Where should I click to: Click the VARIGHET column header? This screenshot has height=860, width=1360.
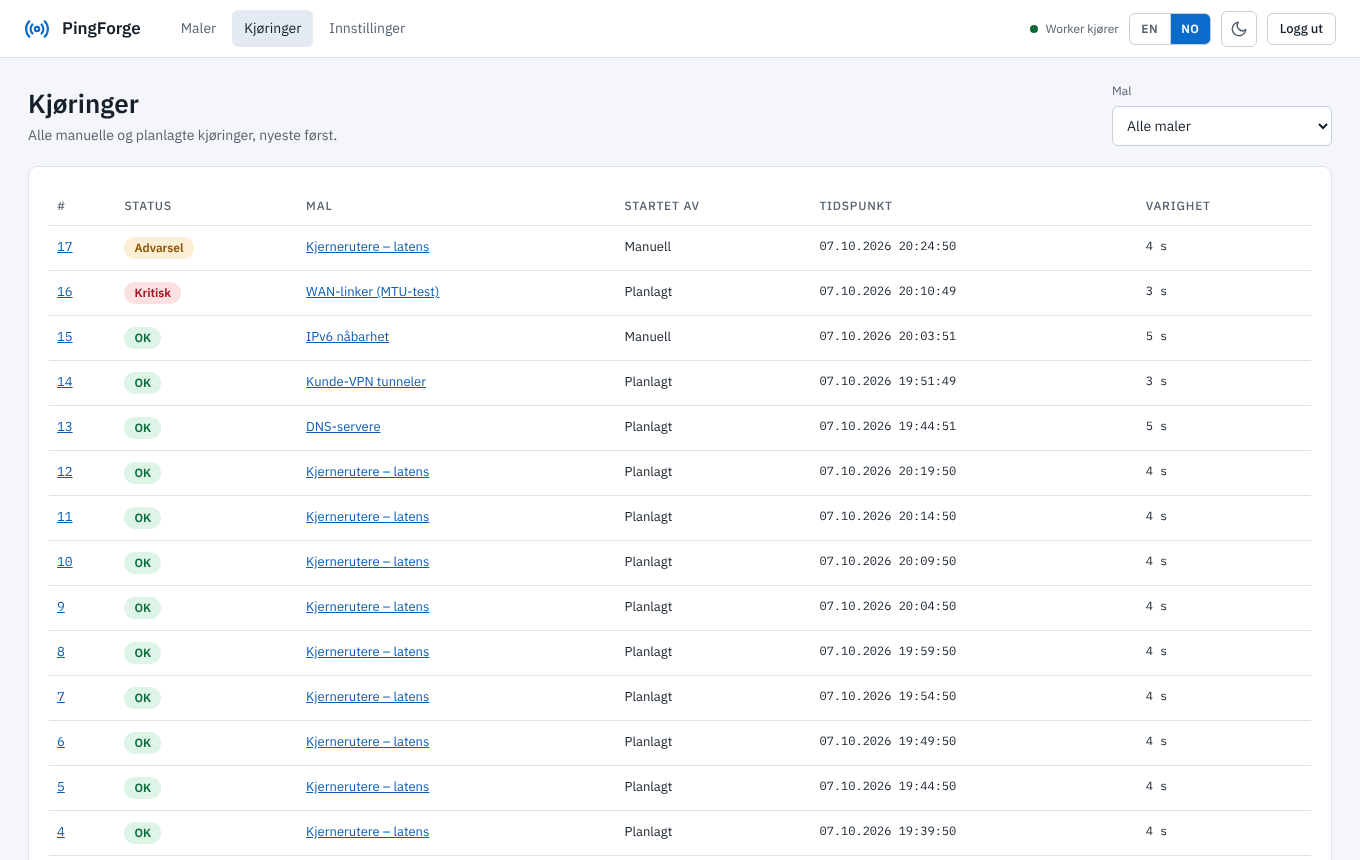click(1178, 206)
